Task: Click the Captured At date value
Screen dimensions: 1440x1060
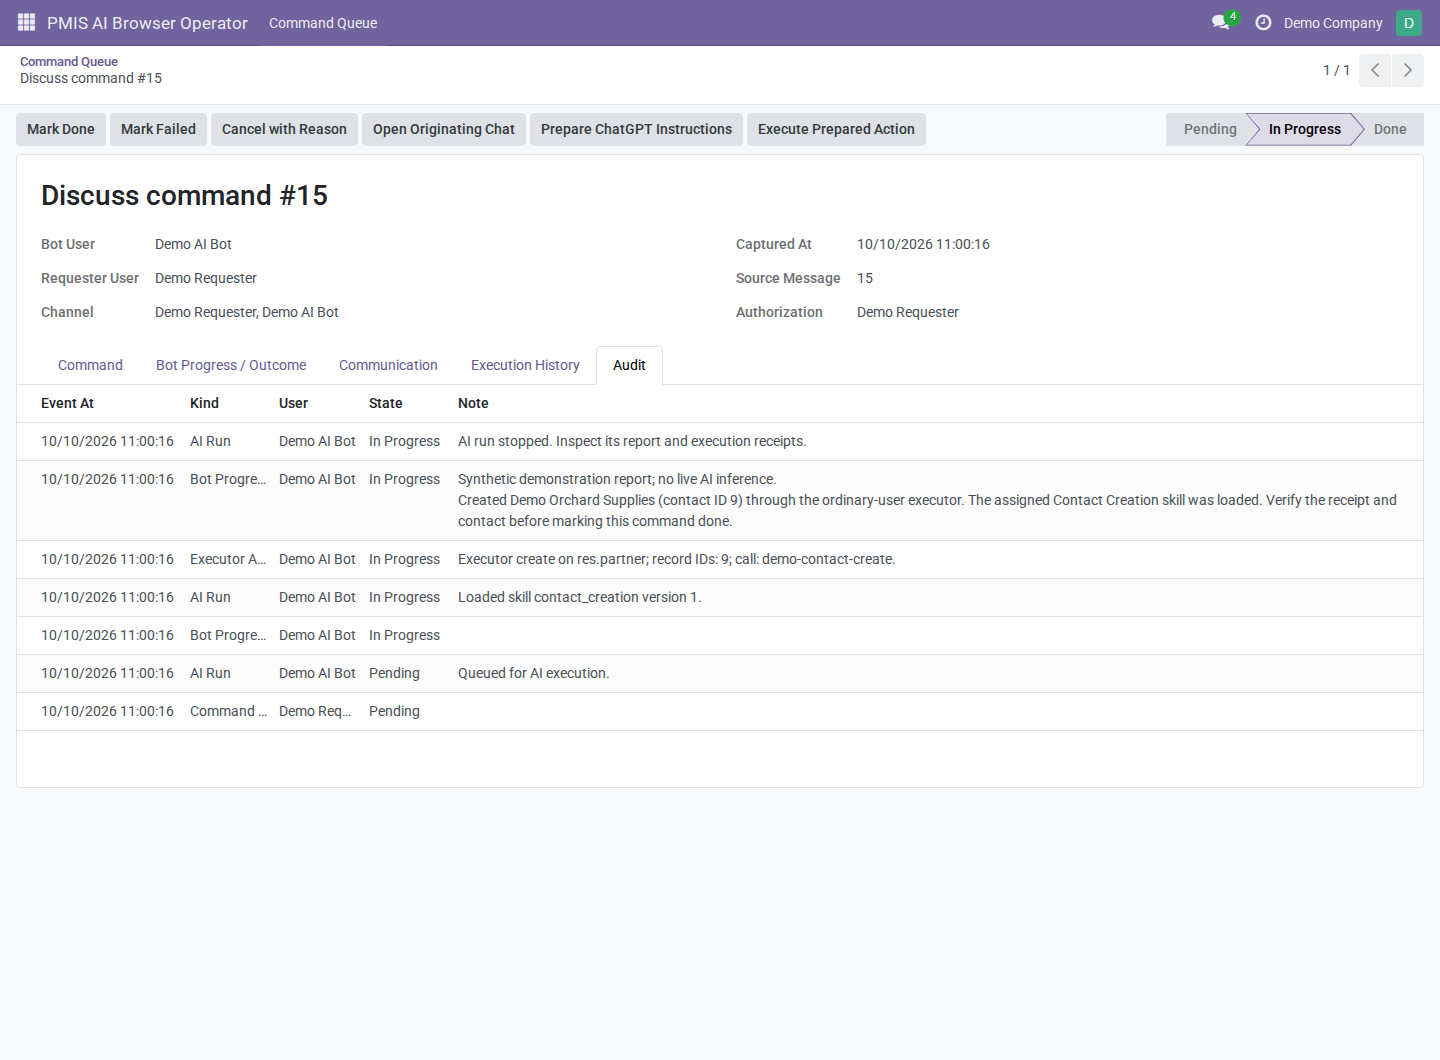Action: pyautogui.click(x=923, y=244)
